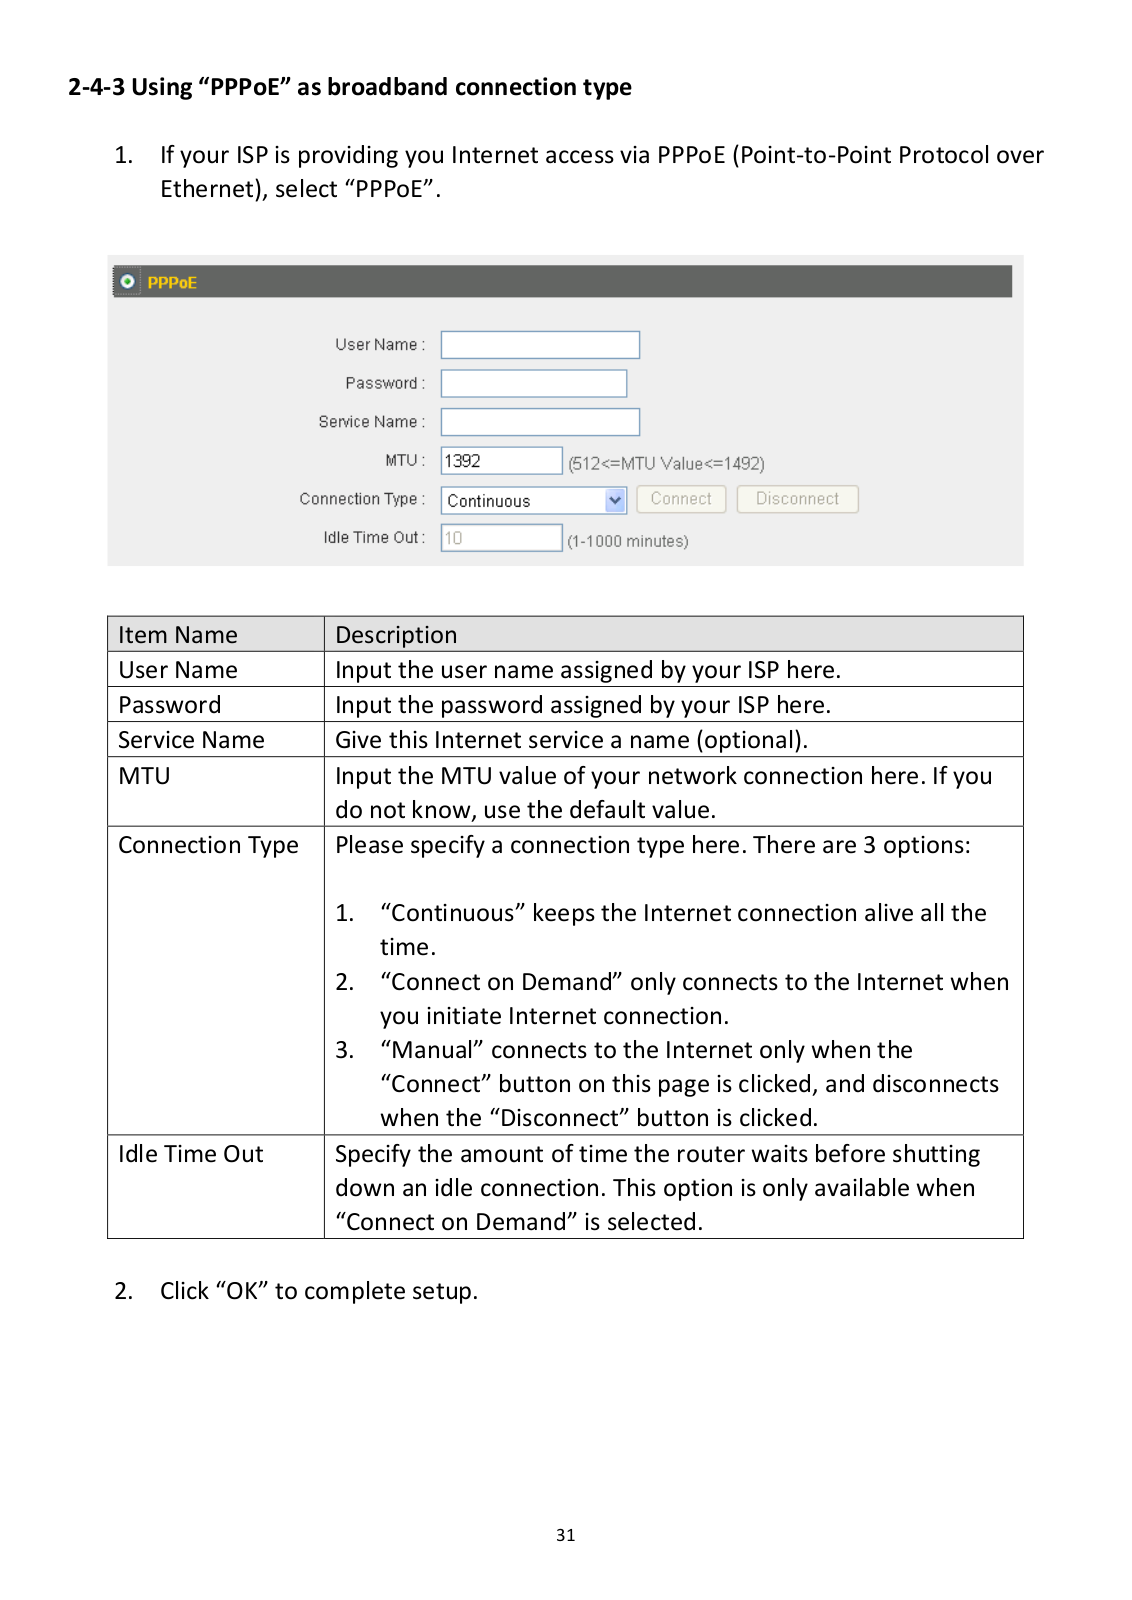Click 'Give this Internet service a name (optional).'

(x=572, y=740)
